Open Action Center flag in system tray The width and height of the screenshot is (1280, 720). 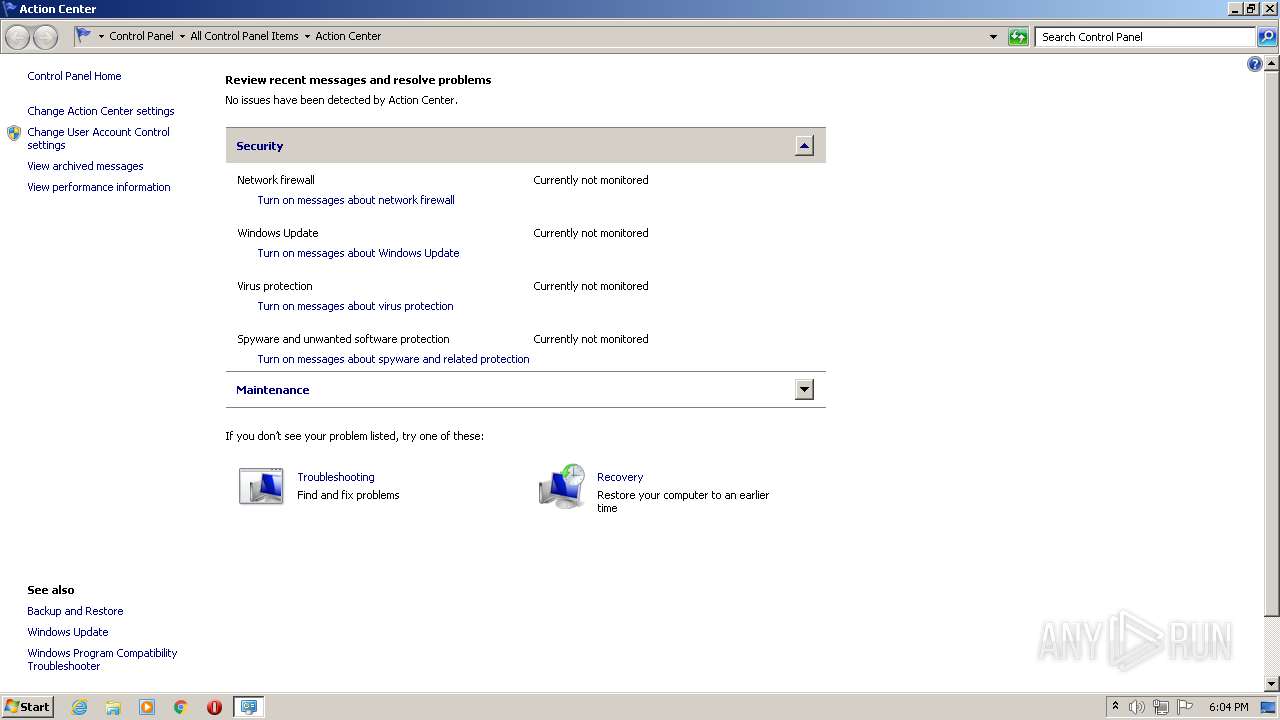point(1185,707)
